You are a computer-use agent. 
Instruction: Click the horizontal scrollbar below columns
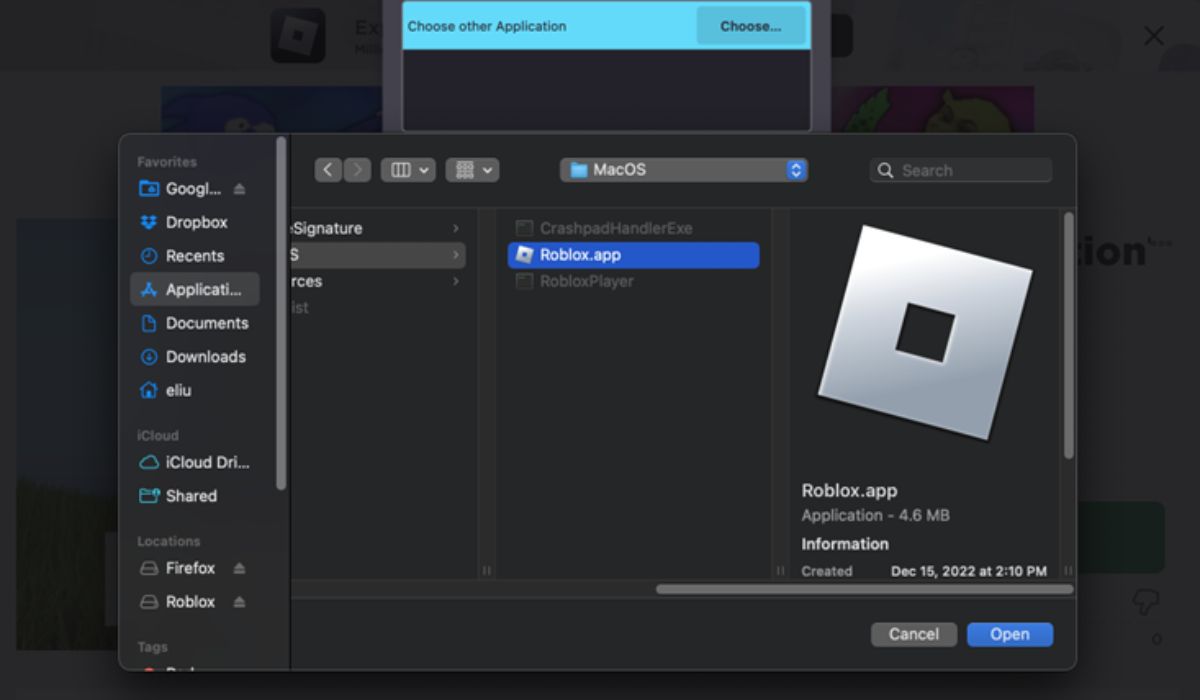pos(864,589)
